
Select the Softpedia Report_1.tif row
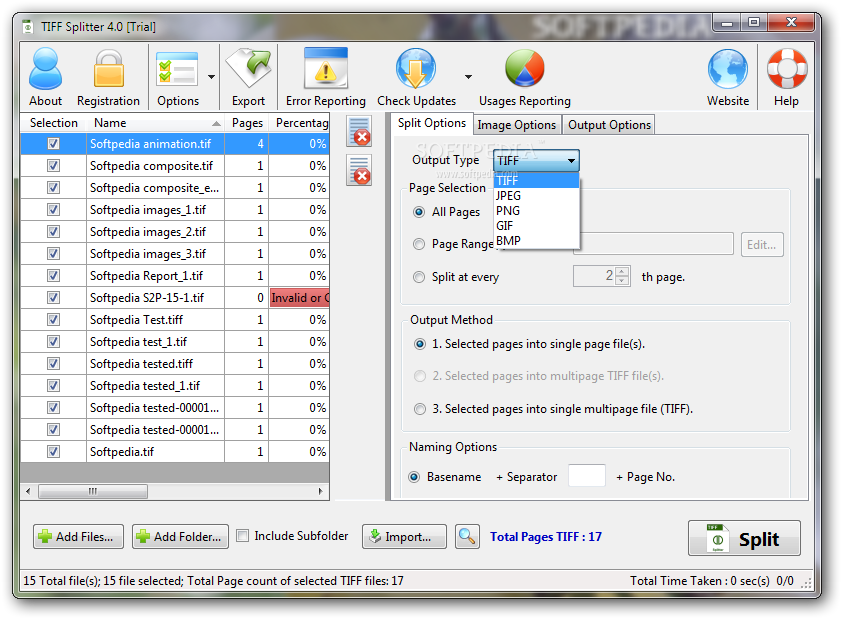pos(175,276)
